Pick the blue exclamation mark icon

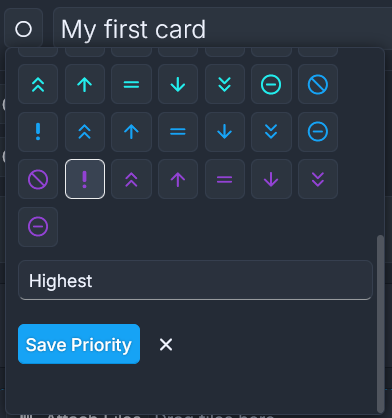coord(38,132)
